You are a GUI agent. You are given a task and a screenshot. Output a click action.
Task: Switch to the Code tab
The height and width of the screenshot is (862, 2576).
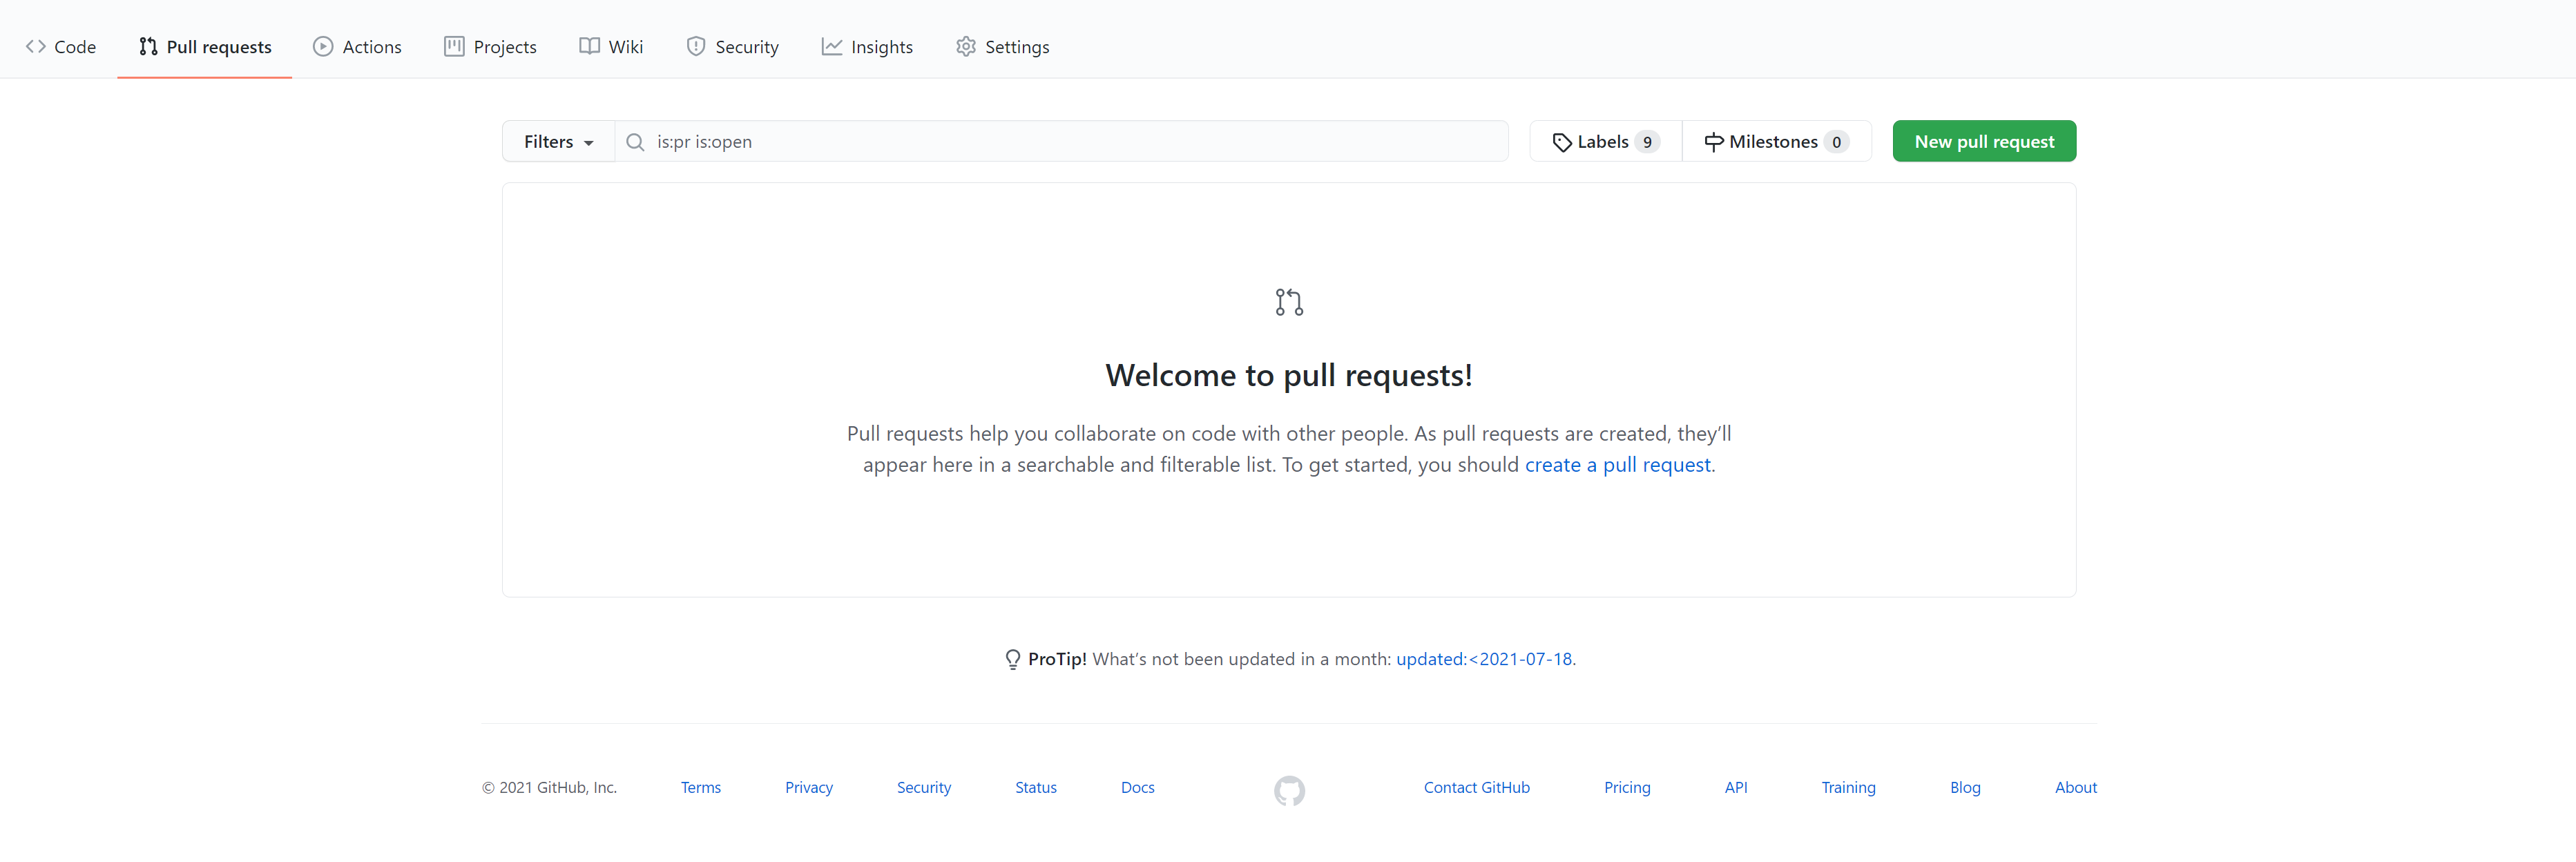[61, 47]
